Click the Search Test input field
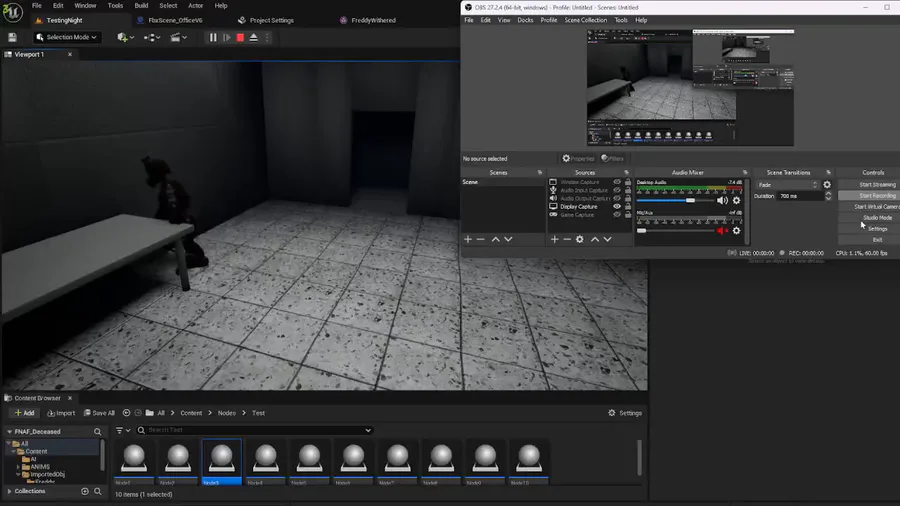Screen dimensions: 900x506 254,430
